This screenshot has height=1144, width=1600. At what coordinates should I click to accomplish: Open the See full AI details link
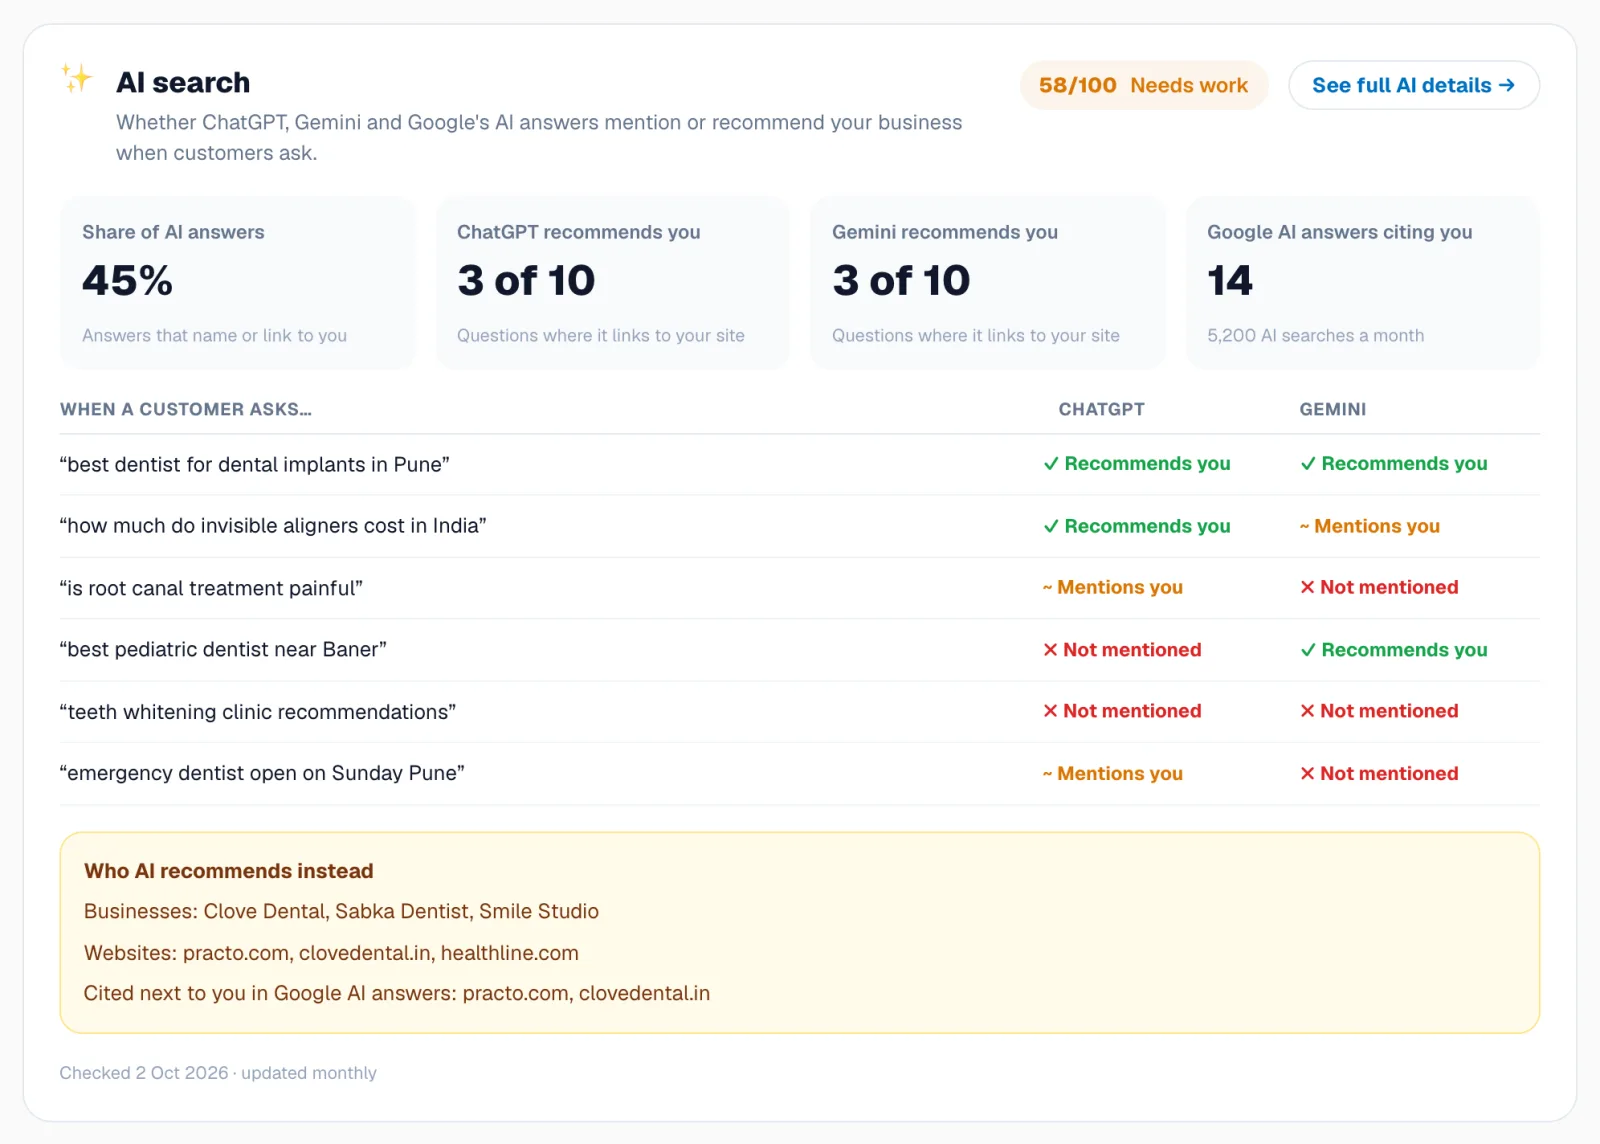point(1413,85)
